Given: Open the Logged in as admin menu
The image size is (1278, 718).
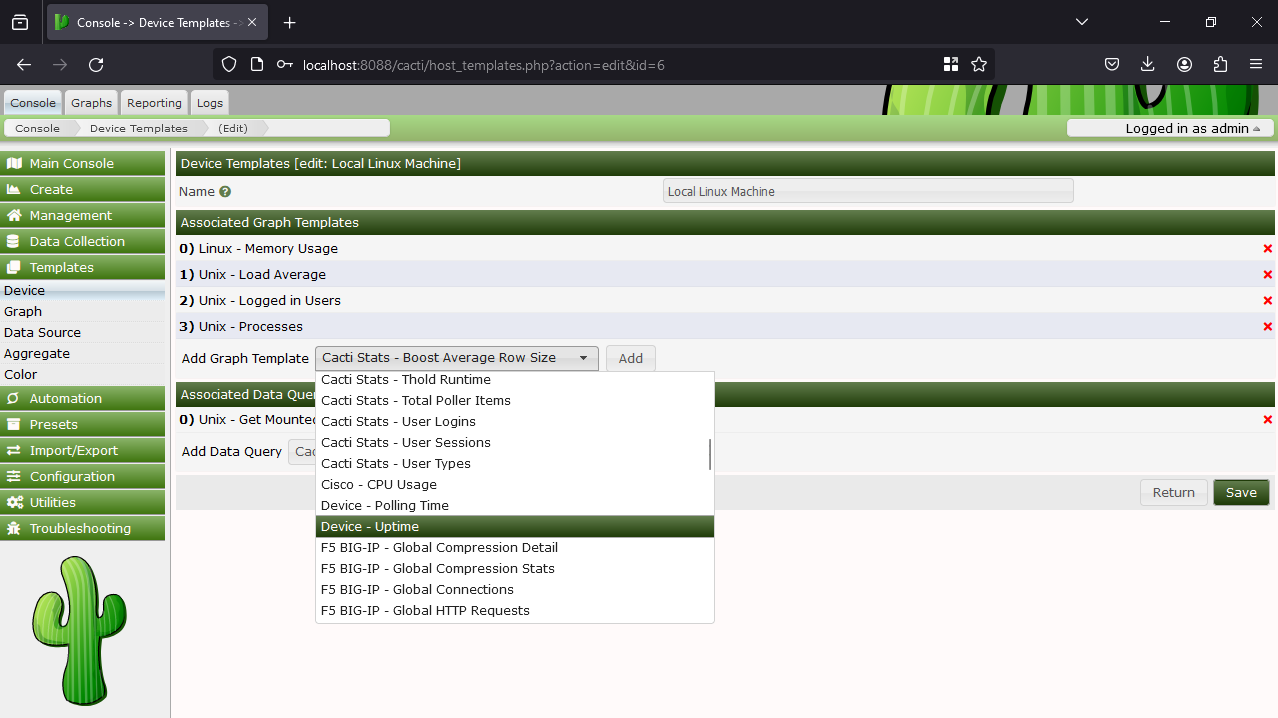Looking at the screenshot, I should pyautogui.click(x=1170, y=128).
